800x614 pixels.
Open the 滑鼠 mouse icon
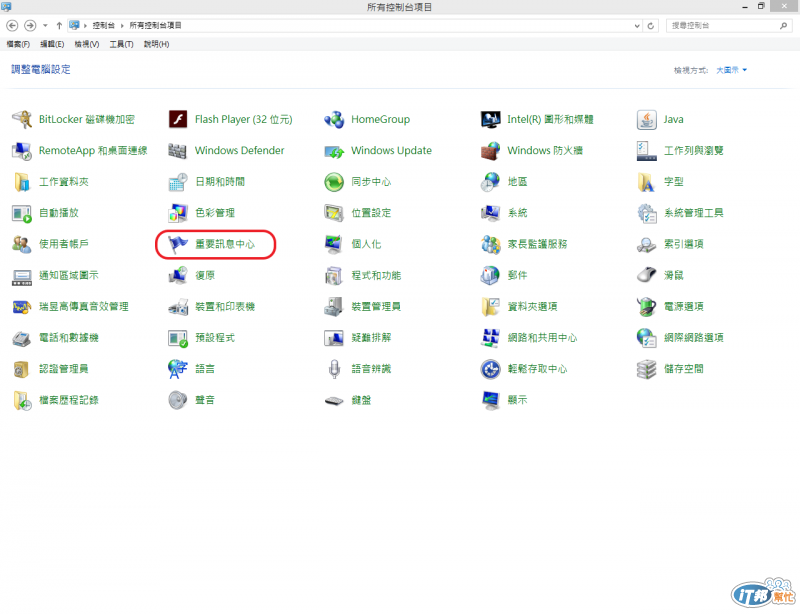[x=646, y=276]
